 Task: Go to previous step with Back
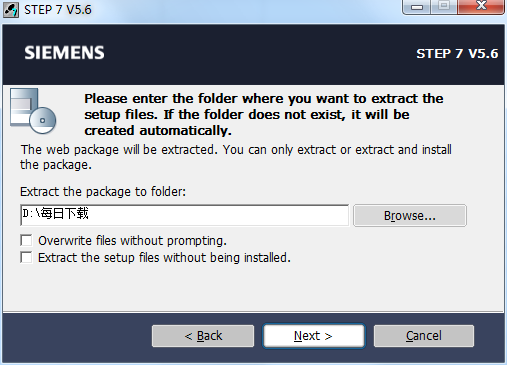(203, 336)
